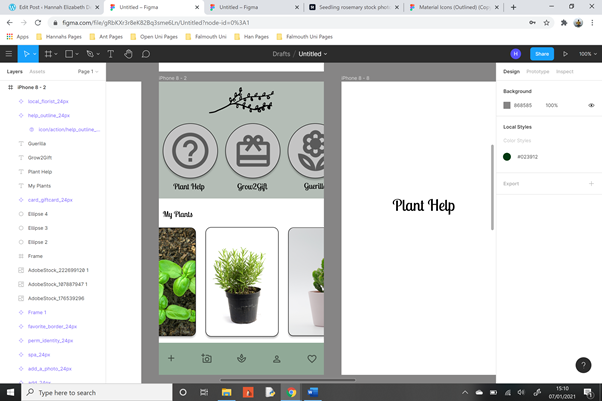Click the blue Share button
The image size is (602, 401).
coord(541,54)
